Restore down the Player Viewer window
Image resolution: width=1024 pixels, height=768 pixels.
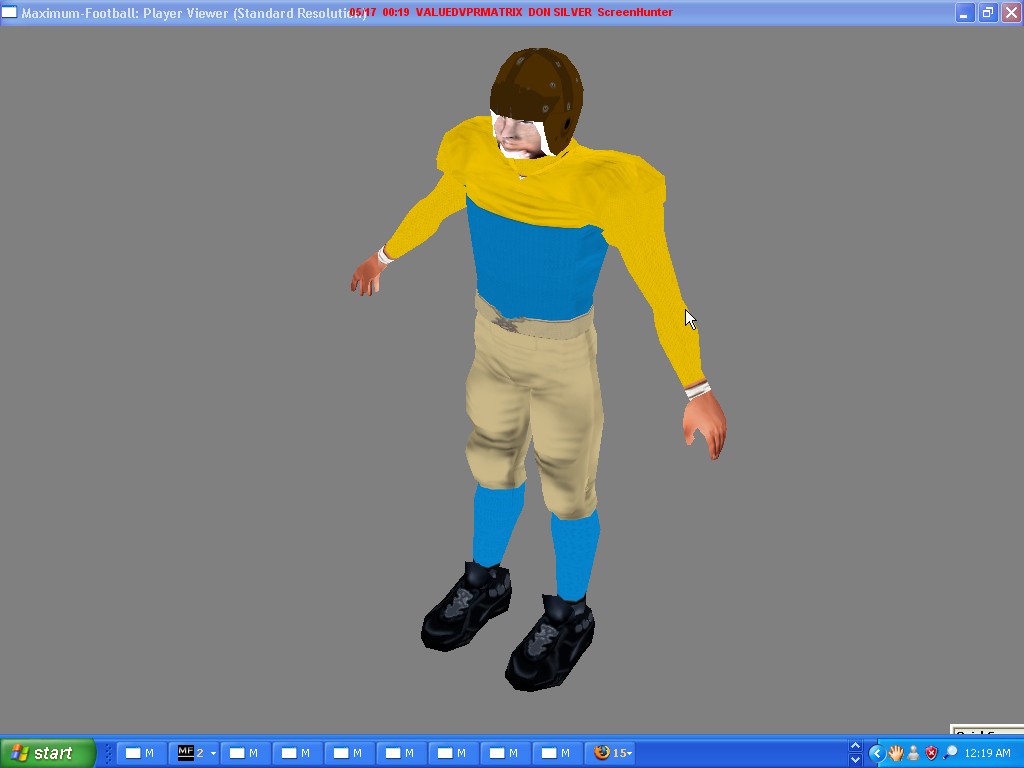point(988,12)
